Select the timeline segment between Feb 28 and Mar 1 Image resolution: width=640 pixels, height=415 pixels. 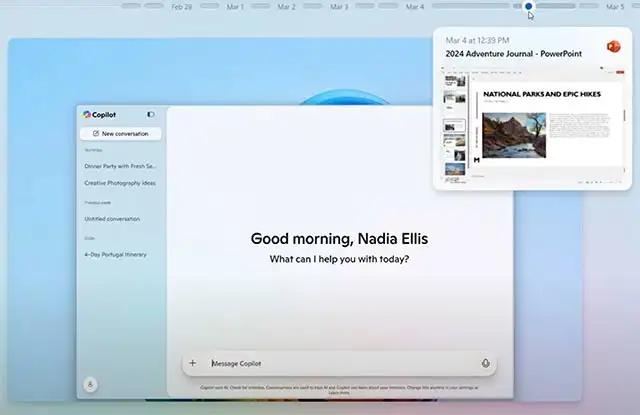click(209, 6)
